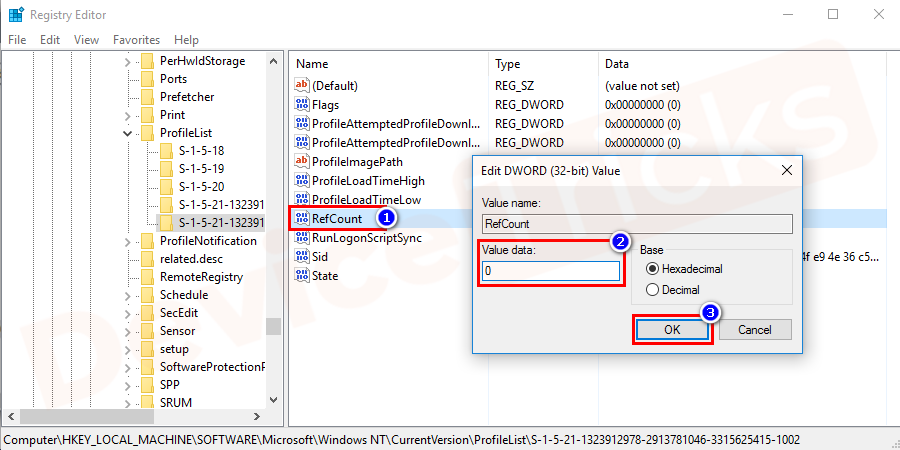Click the tree pane horizontal scroll left arrow
The width and height of the screenshot is (900, 450).
(x=11, y=416)
